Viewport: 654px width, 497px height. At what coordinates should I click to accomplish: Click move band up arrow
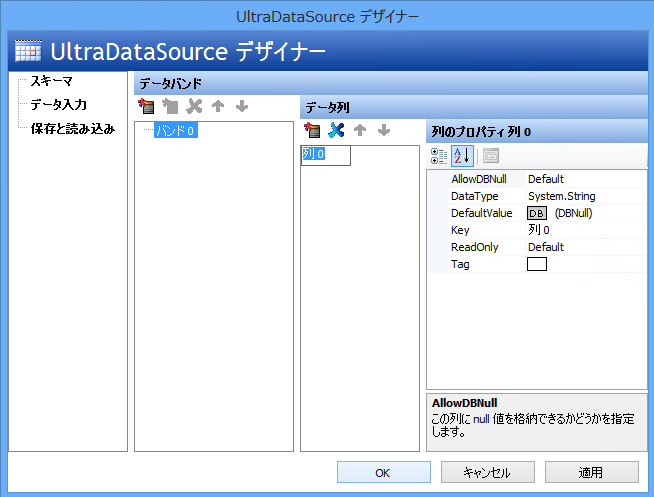pyautogui.click(x=218, y=106)
